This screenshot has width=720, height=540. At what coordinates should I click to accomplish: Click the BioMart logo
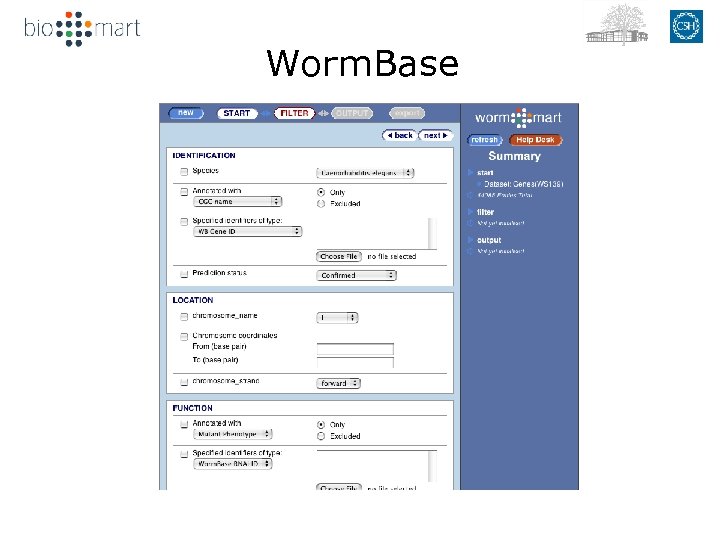click(x=82, y=28)
